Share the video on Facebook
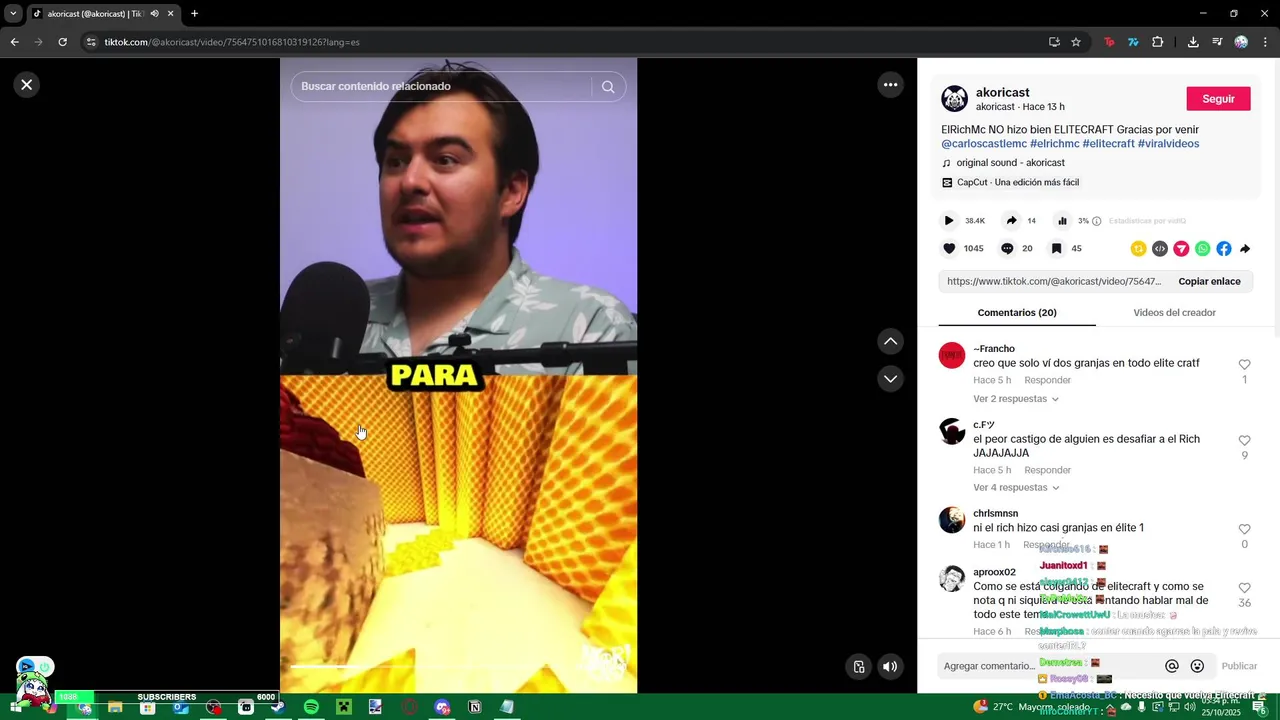The width and height of the screenshot is (1280, 720). point(1224,249)
